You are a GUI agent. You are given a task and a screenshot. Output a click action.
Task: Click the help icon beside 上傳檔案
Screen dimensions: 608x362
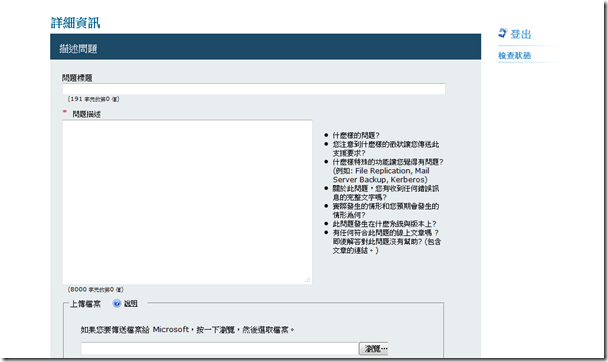[x=117, y=303]
